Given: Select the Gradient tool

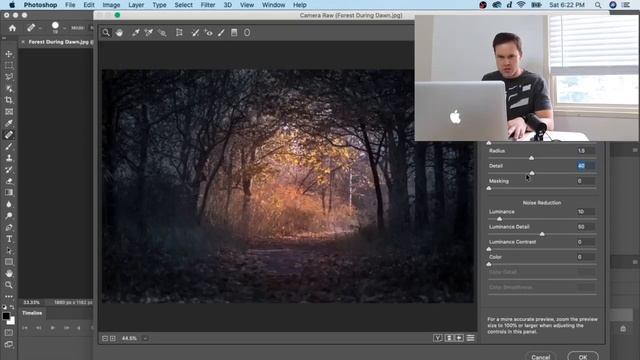Looking at the screenshot, I should (9, 192).
